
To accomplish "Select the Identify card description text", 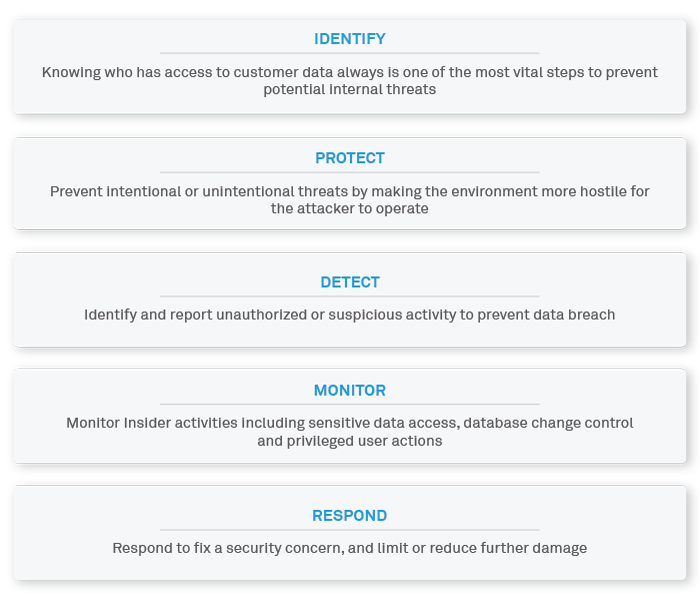I will point(349,80).
